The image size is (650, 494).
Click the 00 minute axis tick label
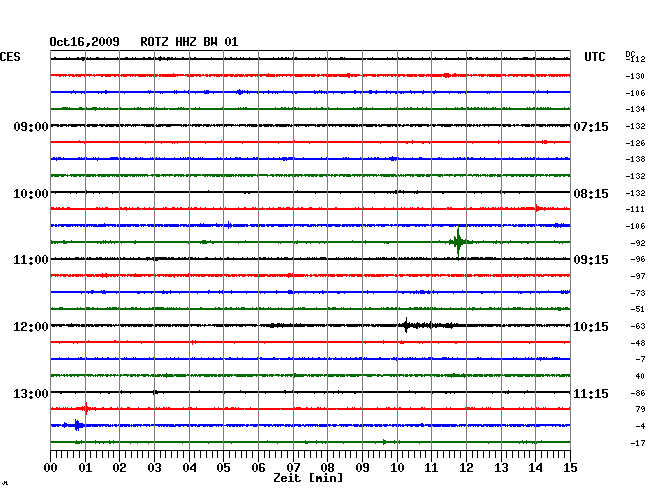tap(51, 468)
